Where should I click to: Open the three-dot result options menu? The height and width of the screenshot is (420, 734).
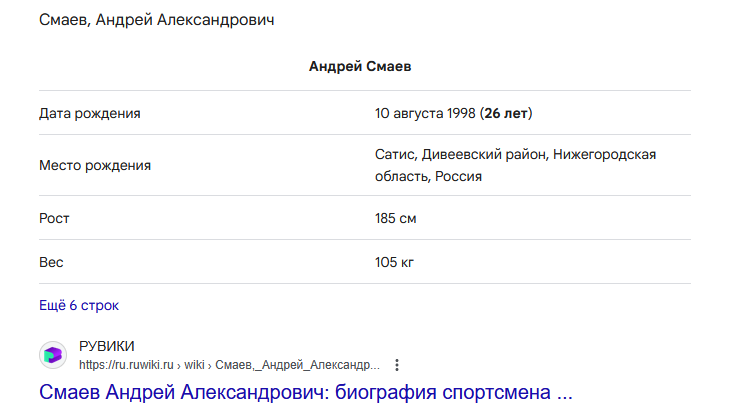click(x=397, y=365)
